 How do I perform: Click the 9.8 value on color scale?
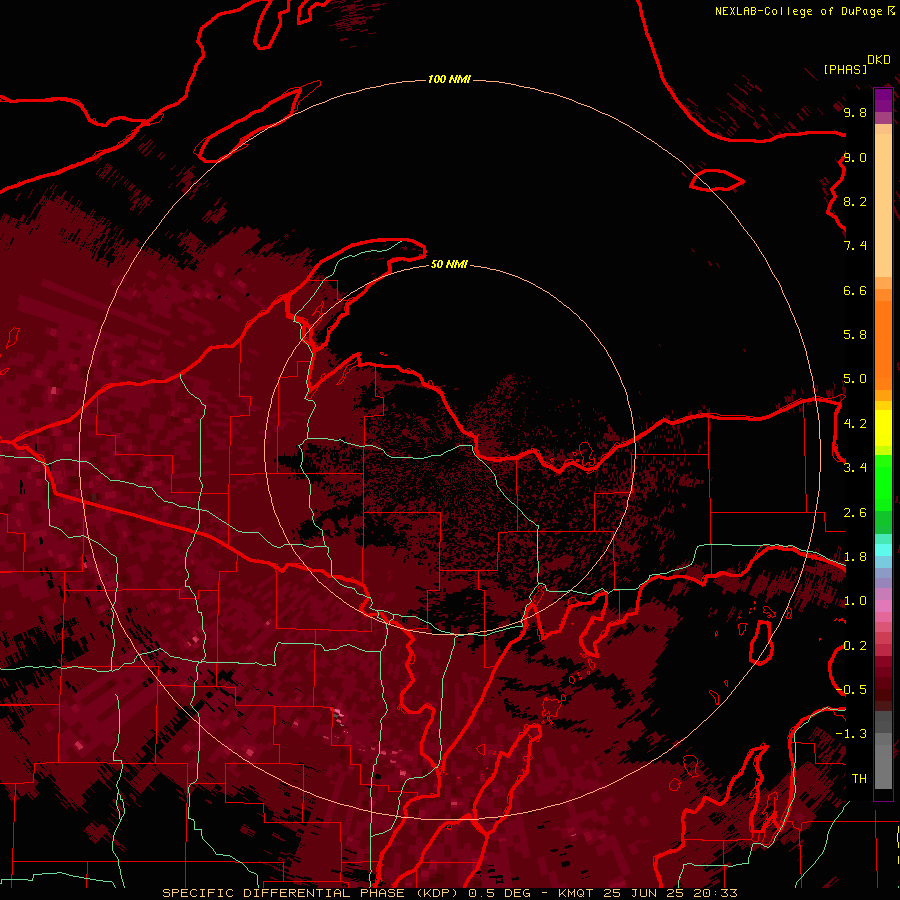point(855,112)
